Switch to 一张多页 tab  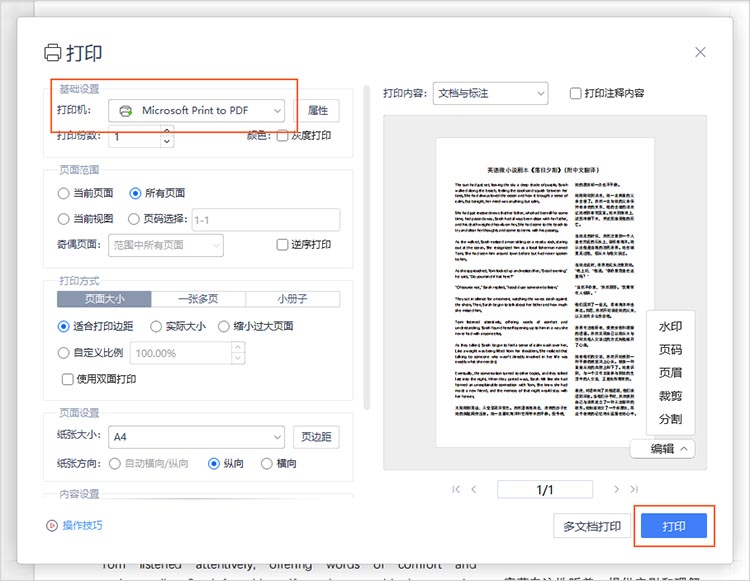(198, 299)
